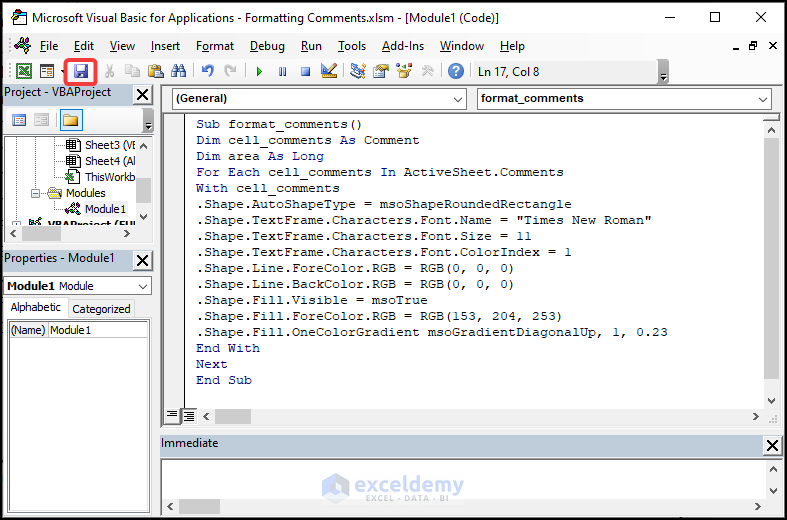The width and height of the screenshot is (787, 520).
Task: Click Procedure View button at code window bottom
Action: pyautogui.click(x=172, y=416)
